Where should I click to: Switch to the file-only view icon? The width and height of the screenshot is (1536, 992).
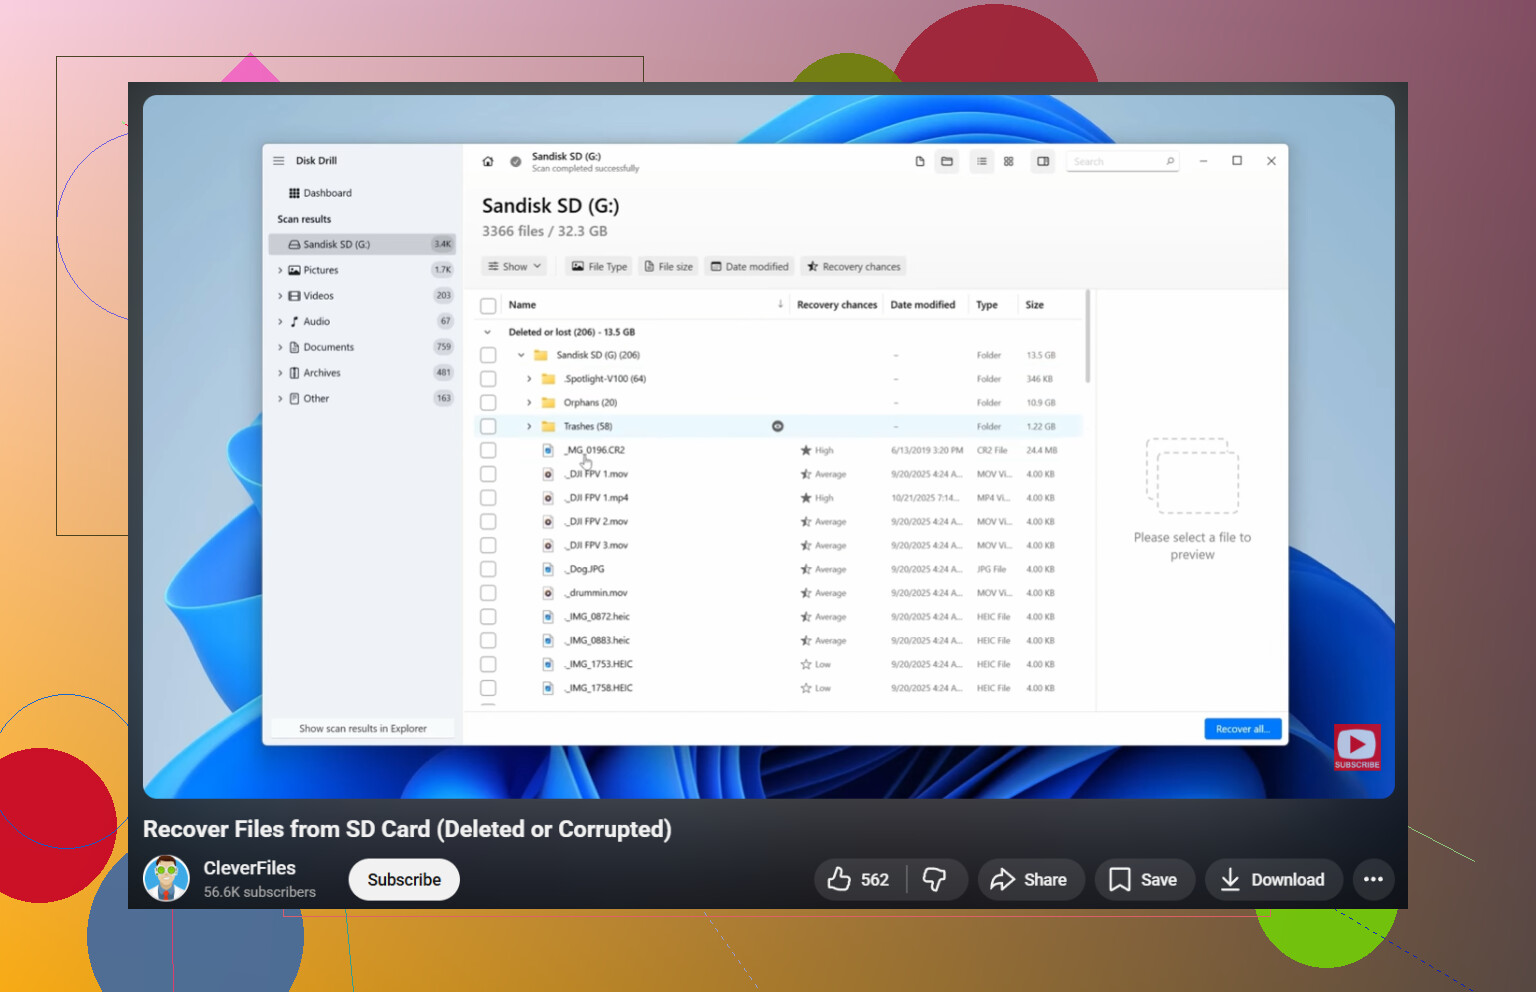[x=920, y=161]
